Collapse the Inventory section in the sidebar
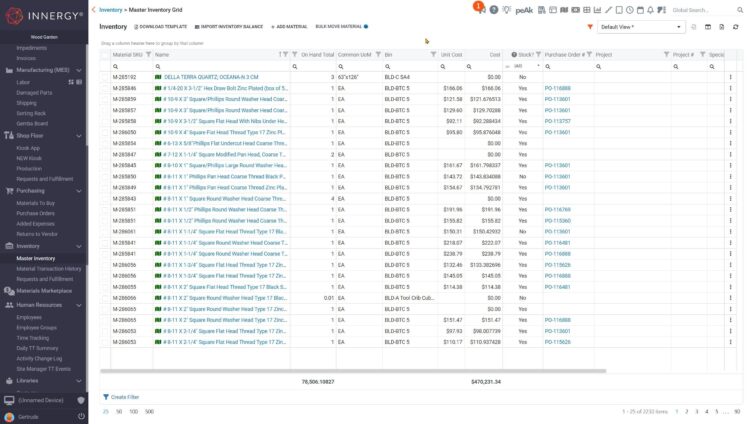The width and height of the screenshot is (754, 424). click(x=80, y=245)
